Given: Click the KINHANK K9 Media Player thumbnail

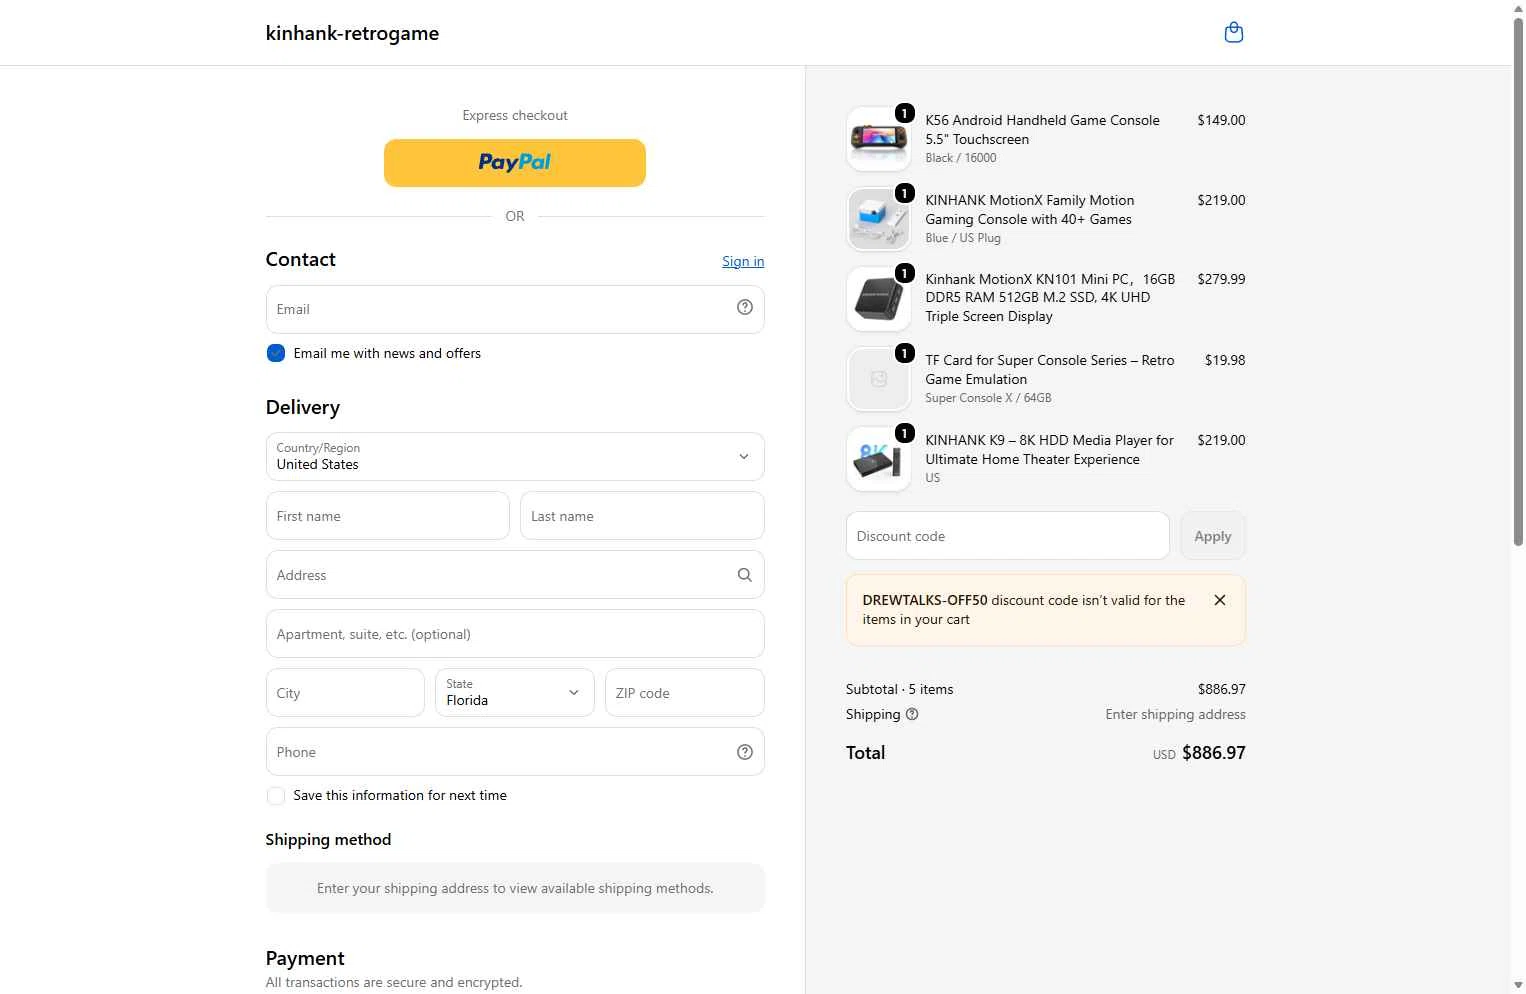Looking at the screenshot, I should tap(879, 459).
